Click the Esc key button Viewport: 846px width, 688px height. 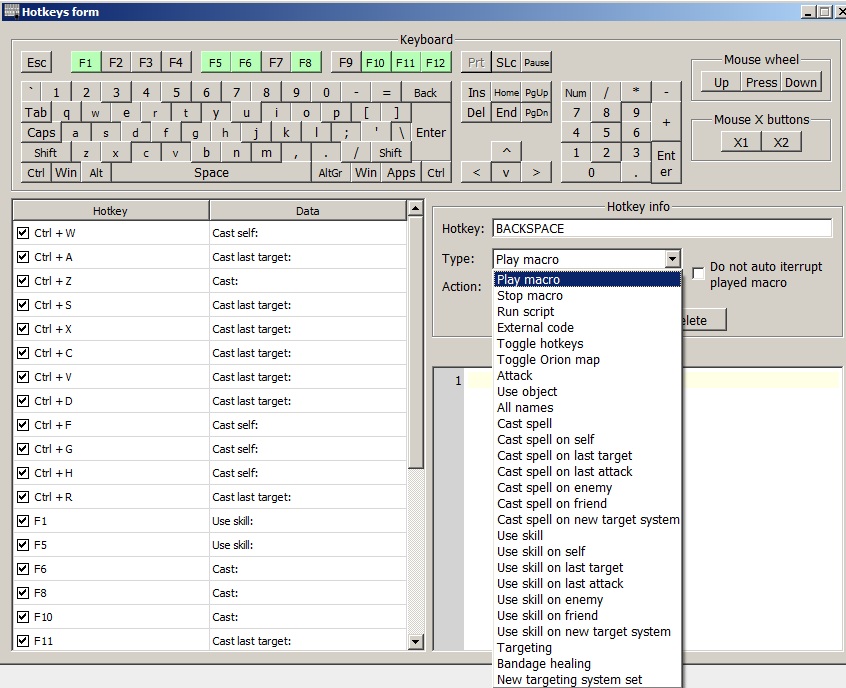coord(37,63)
